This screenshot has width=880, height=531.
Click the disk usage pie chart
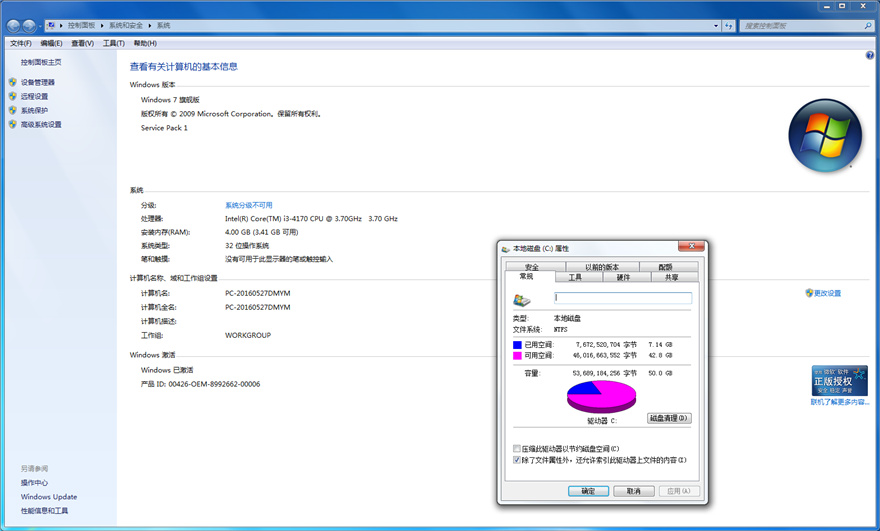(601, 396)
